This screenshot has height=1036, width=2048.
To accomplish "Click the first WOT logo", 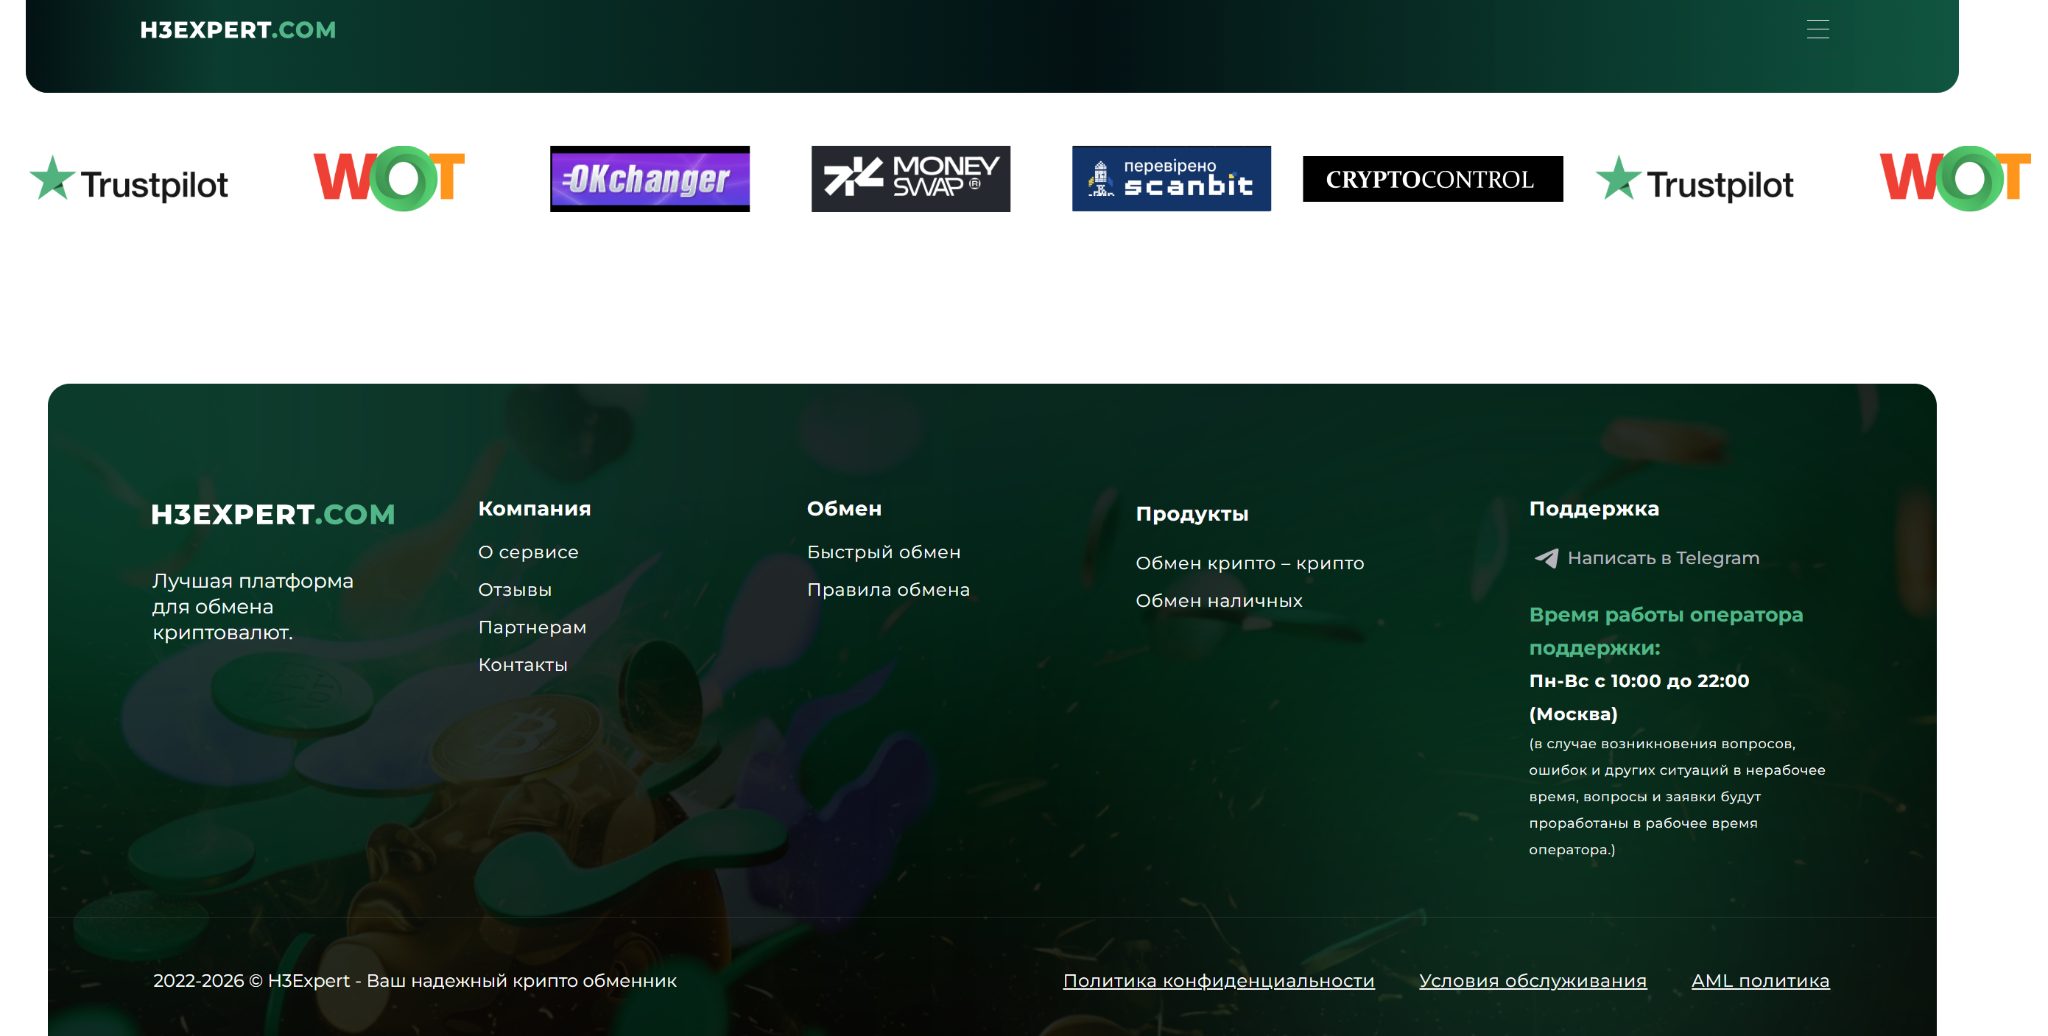I will [x=389, y=178].
